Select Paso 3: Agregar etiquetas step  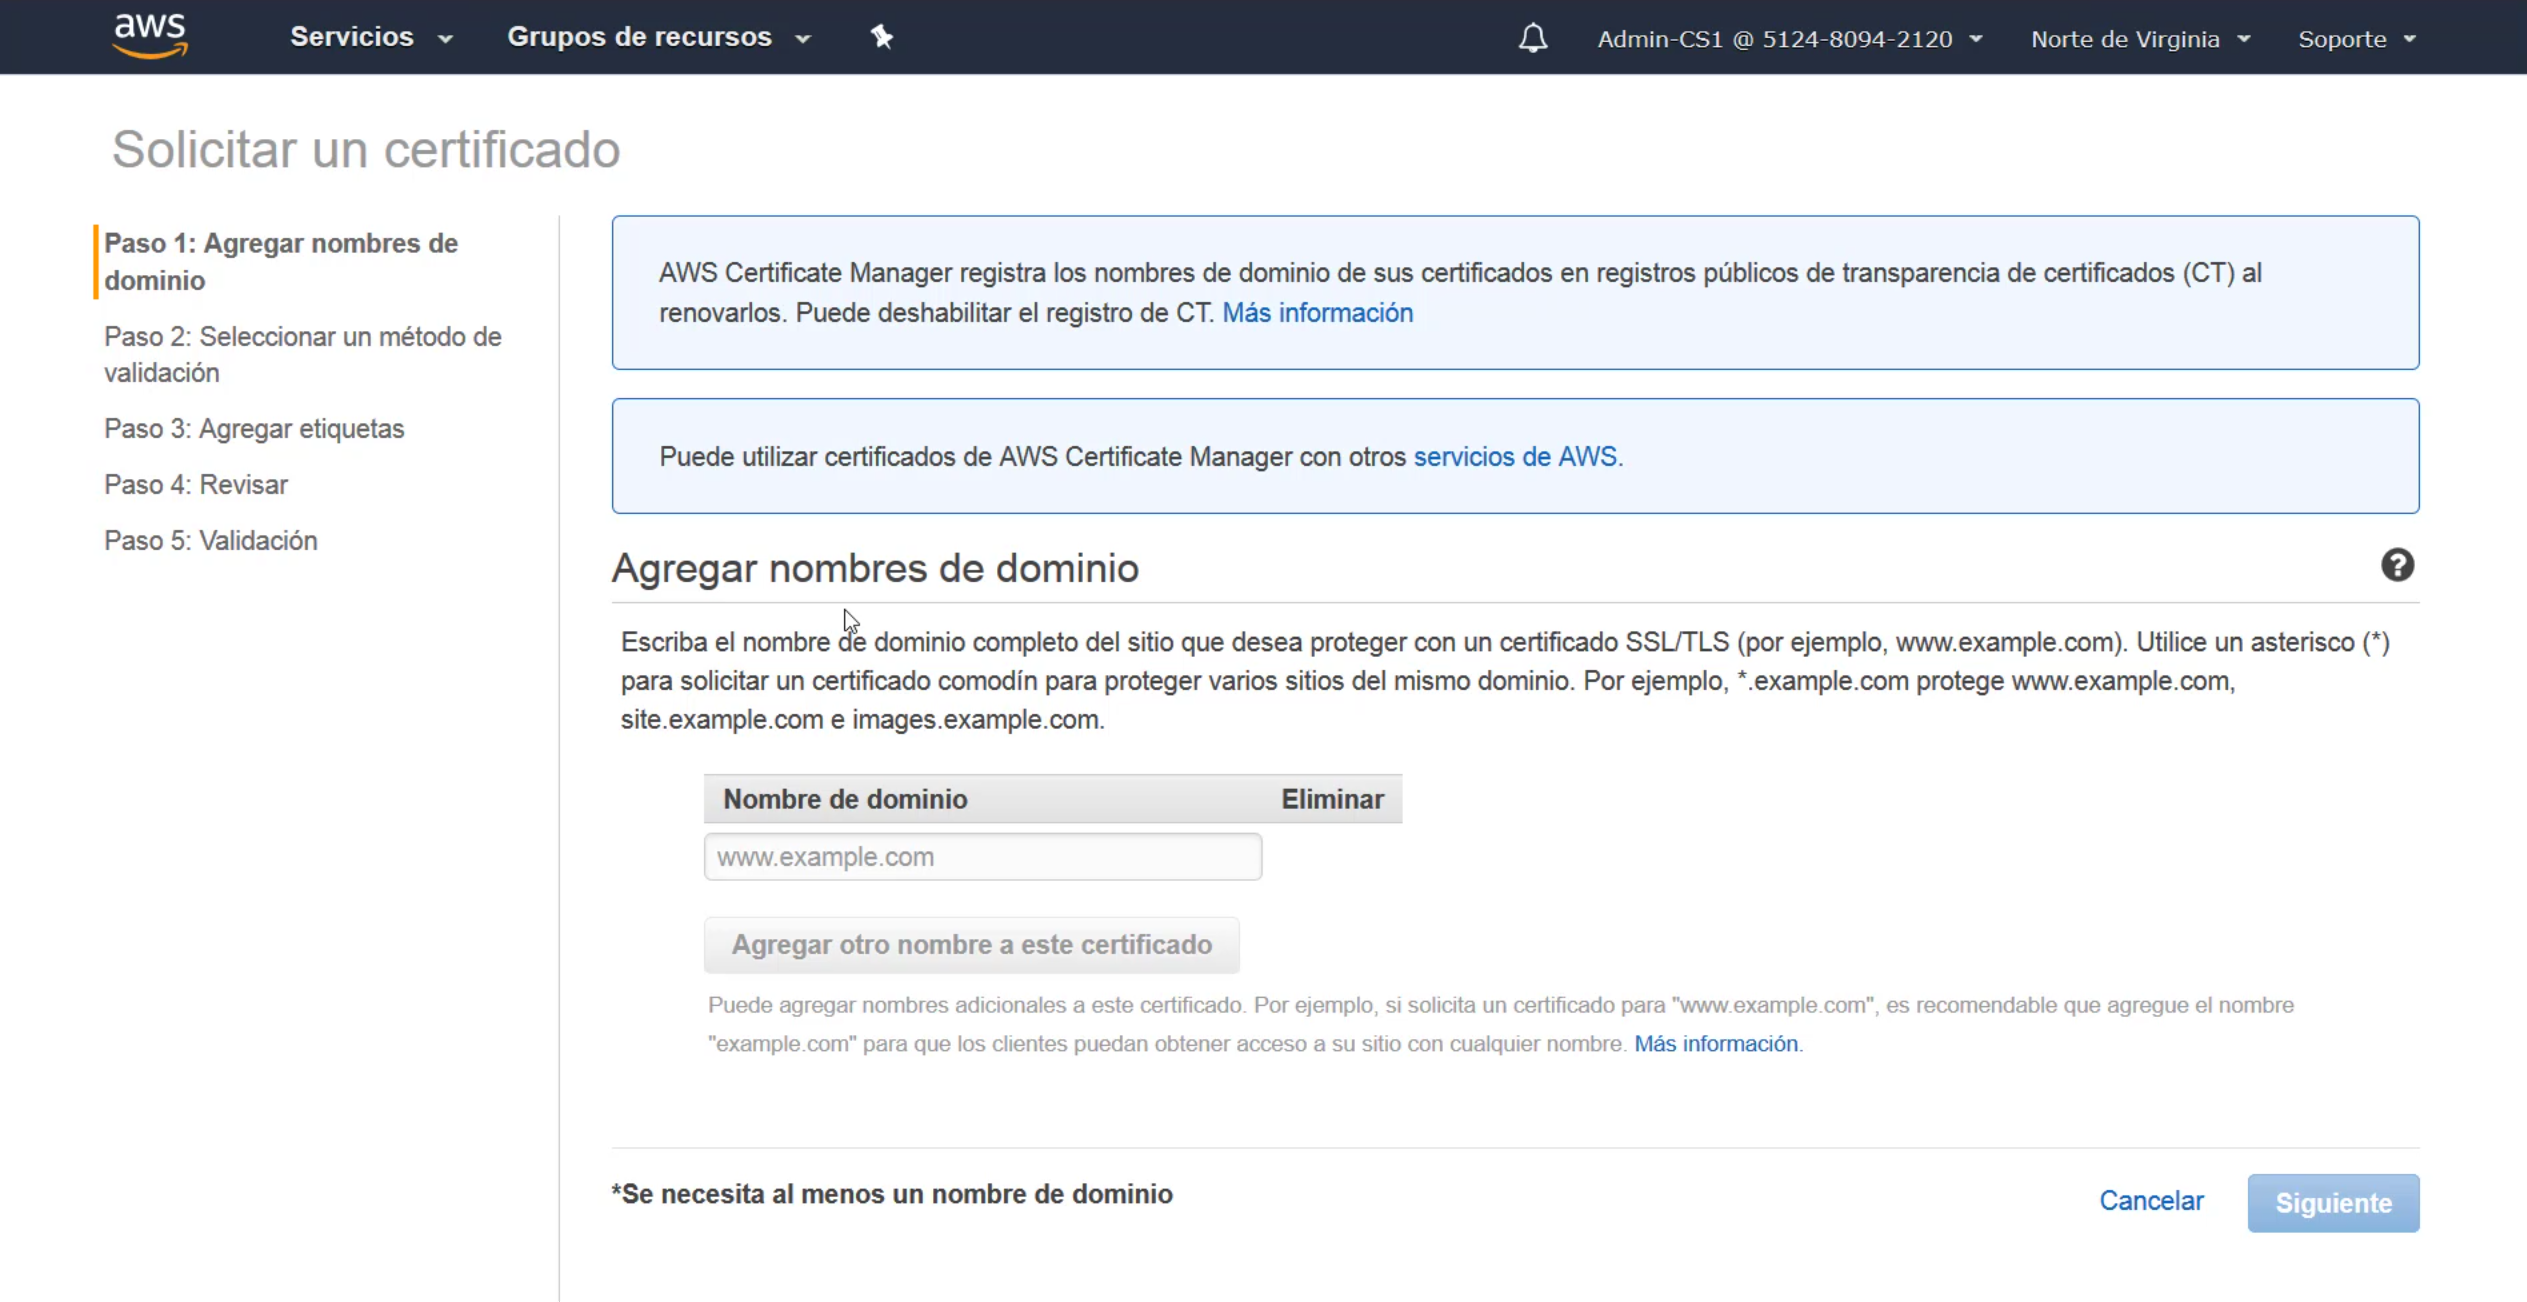point(254,428)
